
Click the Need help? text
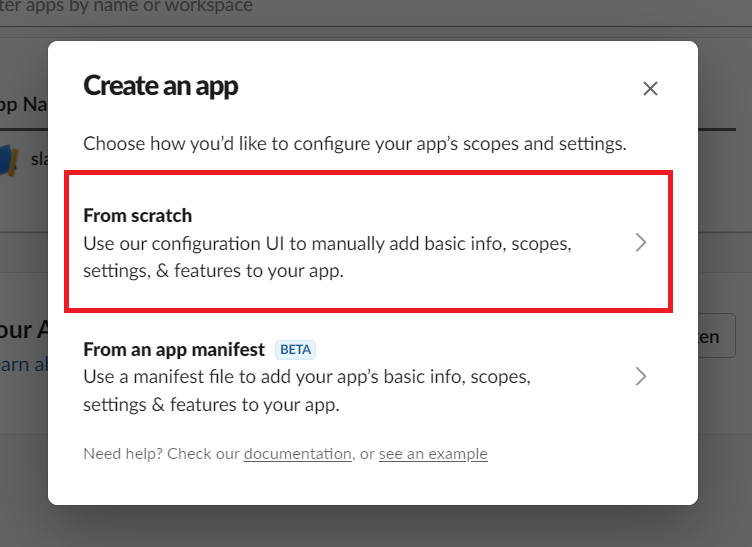161,454
